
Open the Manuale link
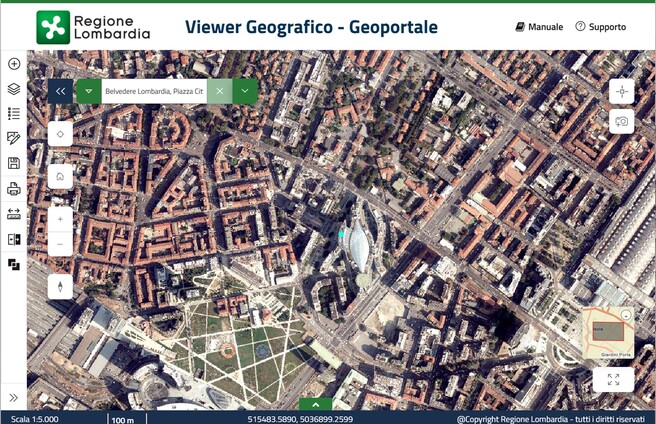click(x=539, y=27)
